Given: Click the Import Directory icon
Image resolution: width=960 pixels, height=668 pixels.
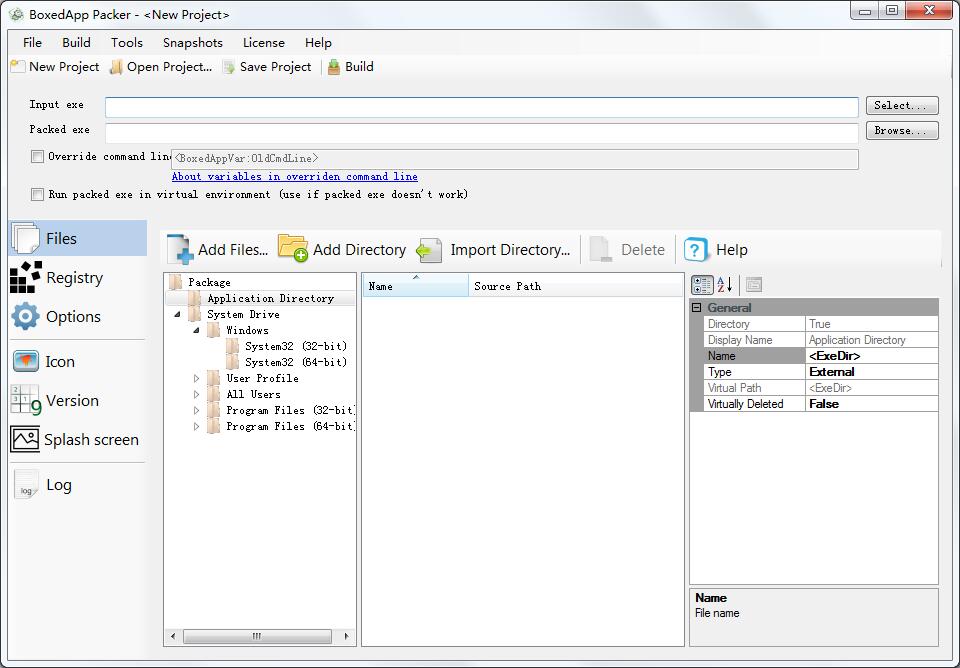Looking at the screenshot, I should (429, 250).
